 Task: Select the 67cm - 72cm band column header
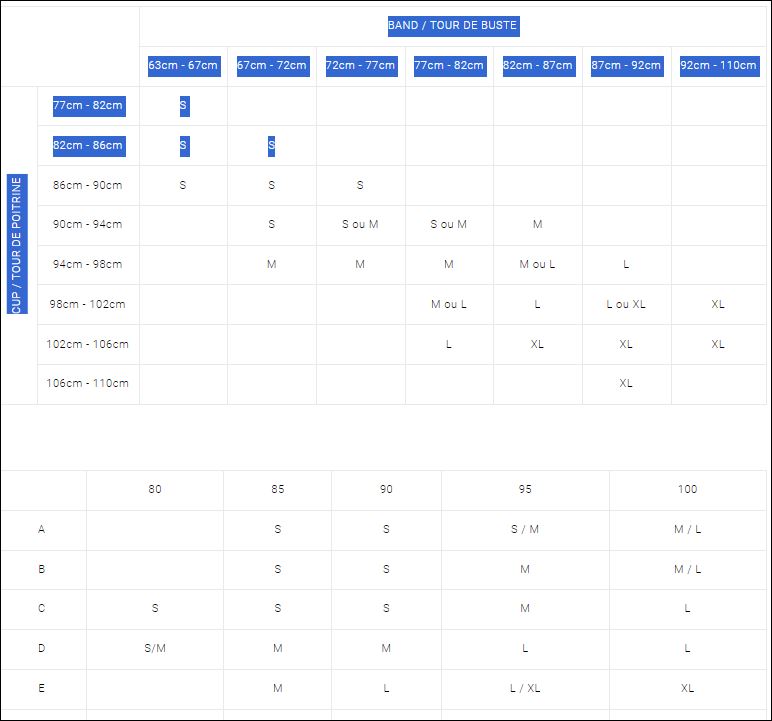coord(272,66)
